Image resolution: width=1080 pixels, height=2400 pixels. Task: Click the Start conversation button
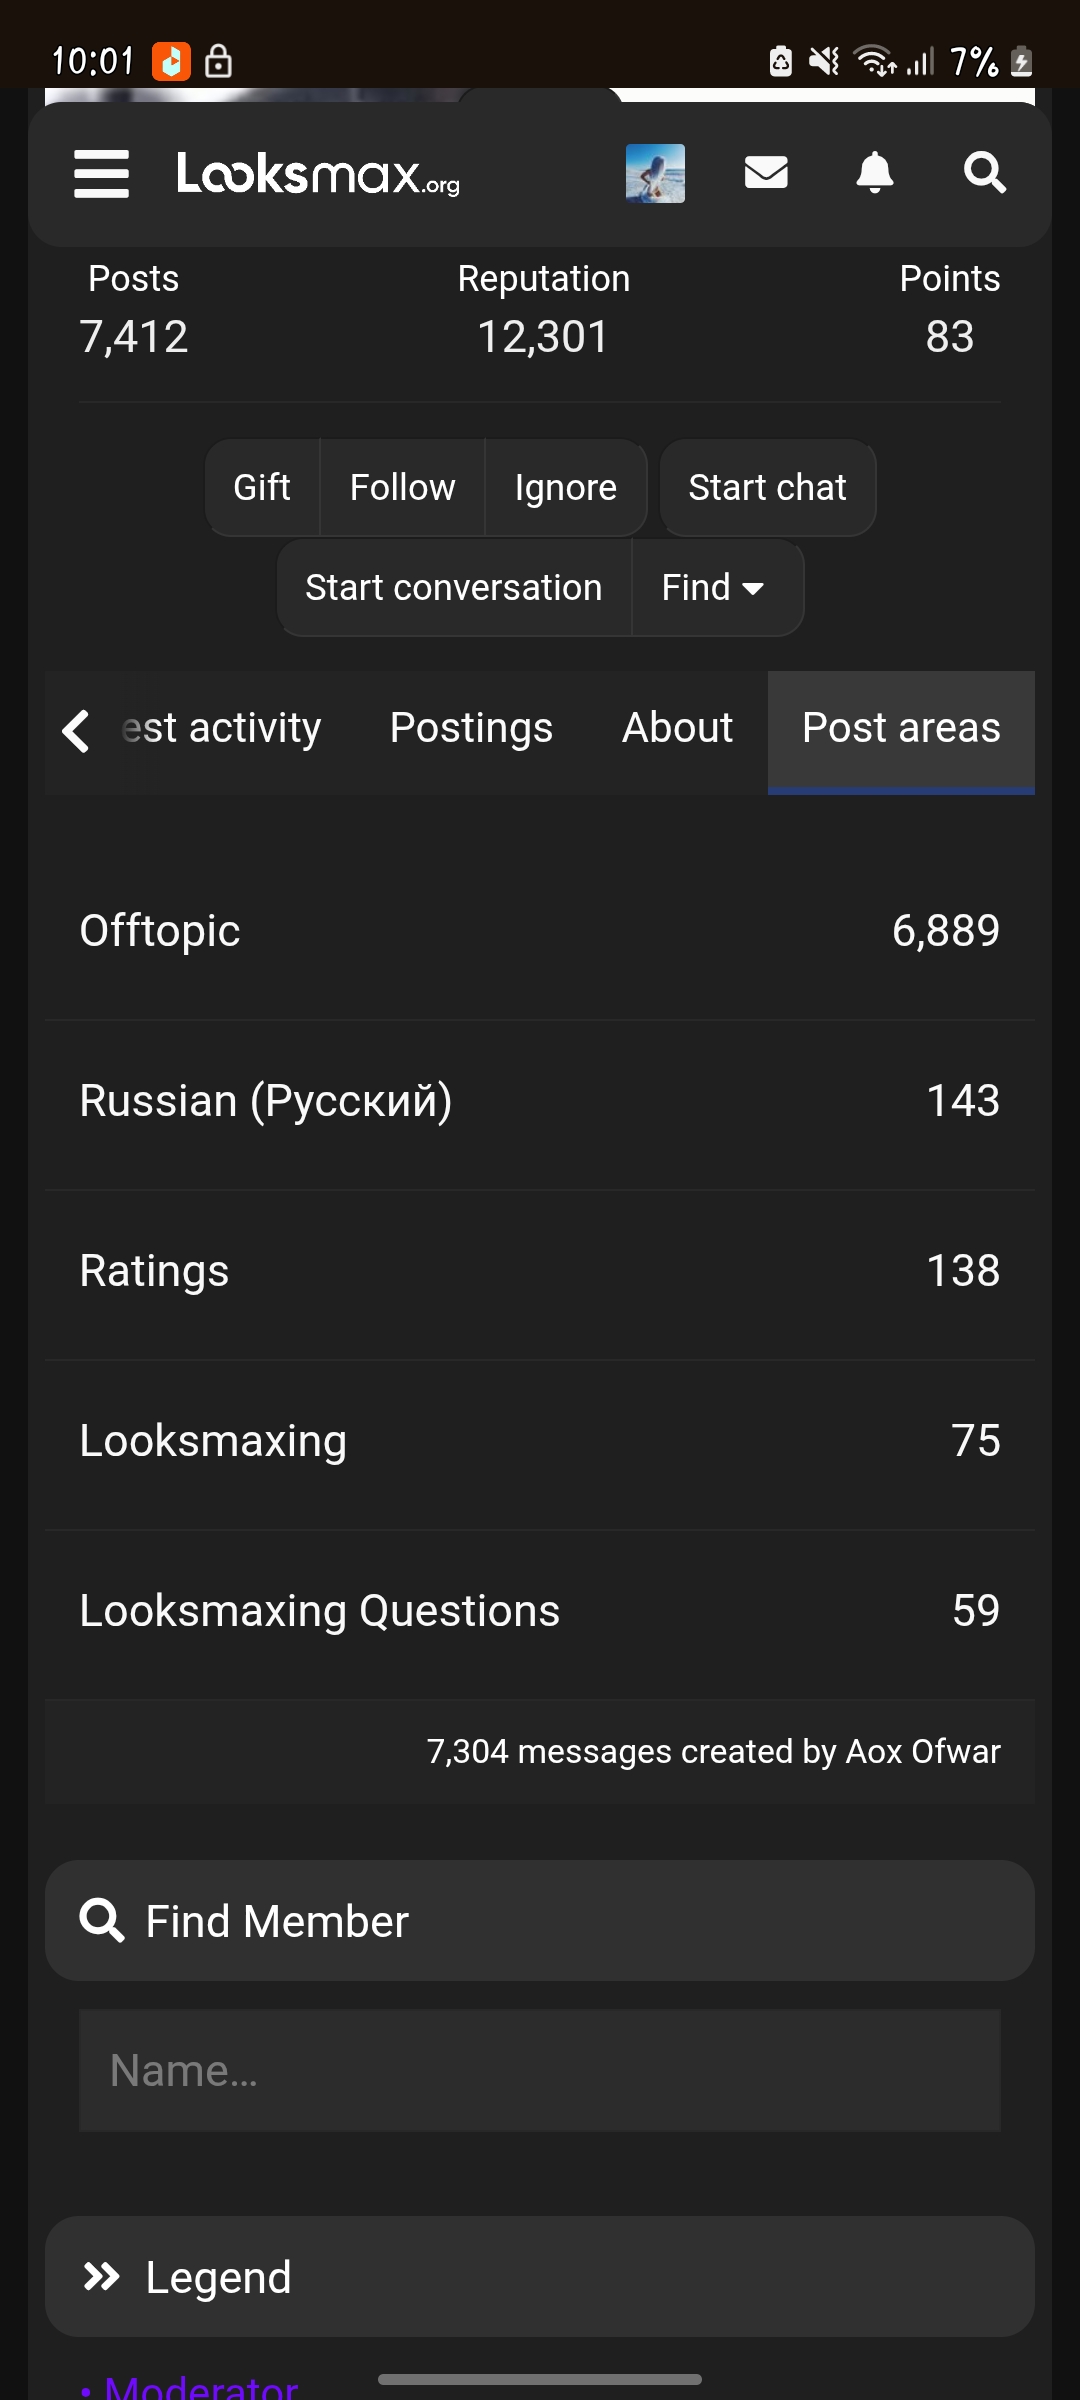tap(454, 588)
